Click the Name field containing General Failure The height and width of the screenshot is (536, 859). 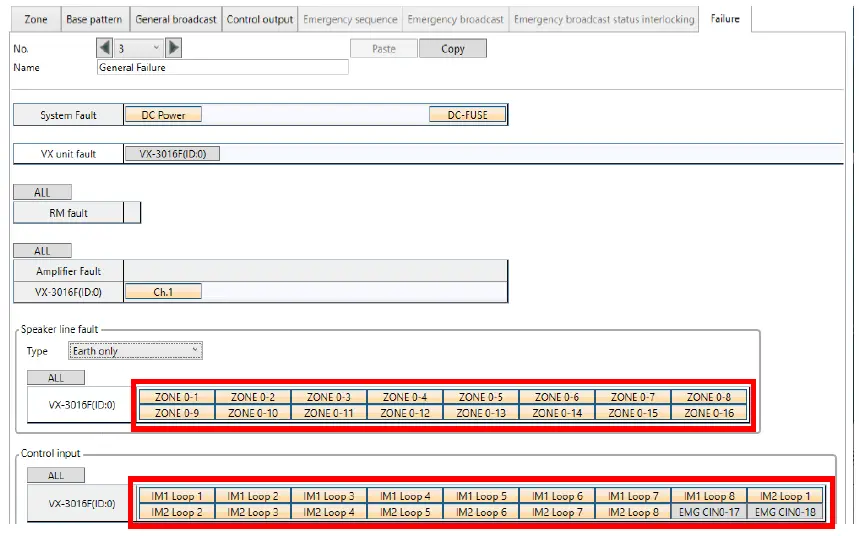click(222, 67)
